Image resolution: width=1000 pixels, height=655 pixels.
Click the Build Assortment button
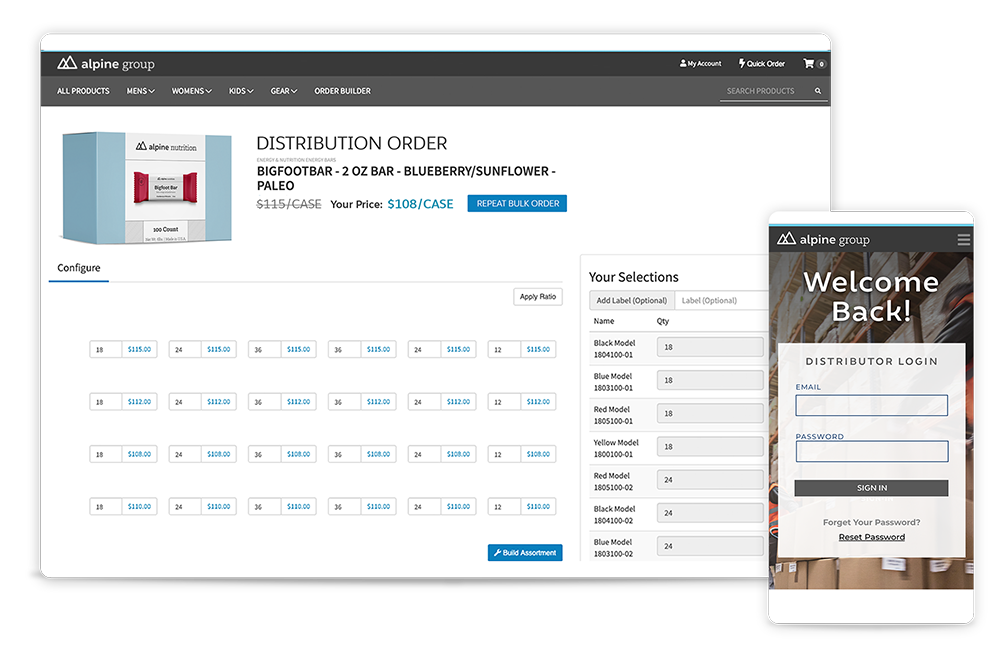525,552
